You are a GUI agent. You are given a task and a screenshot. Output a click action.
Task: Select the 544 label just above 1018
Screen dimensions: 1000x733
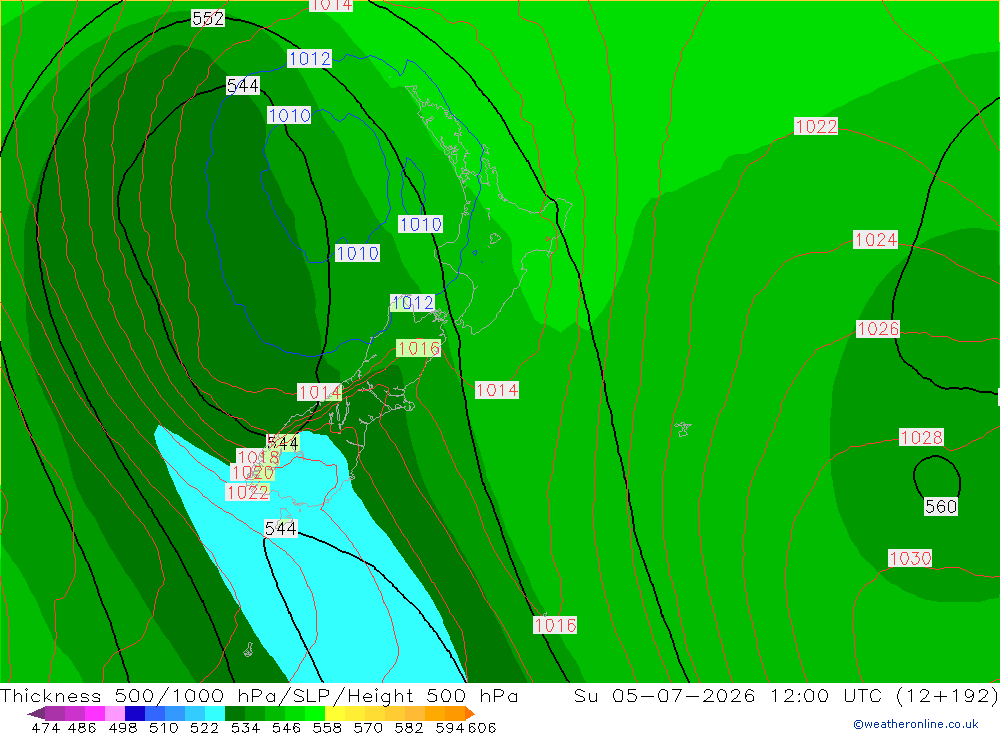[283, 443]
